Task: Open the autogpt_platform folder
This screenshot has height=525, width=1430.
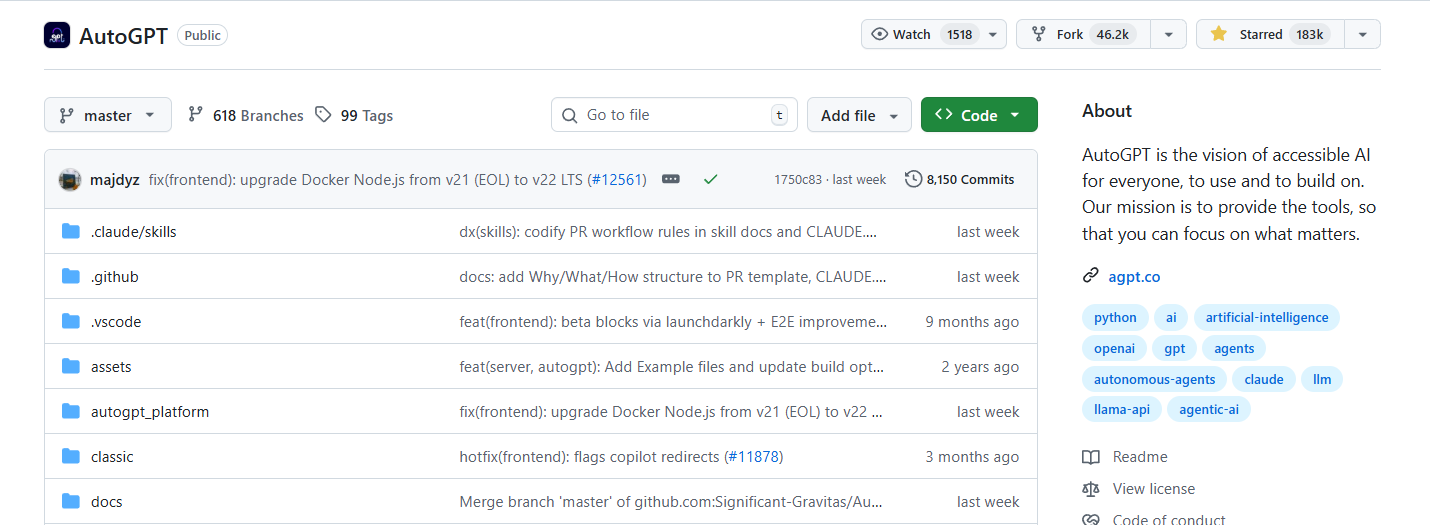Action: coord(150,412)
